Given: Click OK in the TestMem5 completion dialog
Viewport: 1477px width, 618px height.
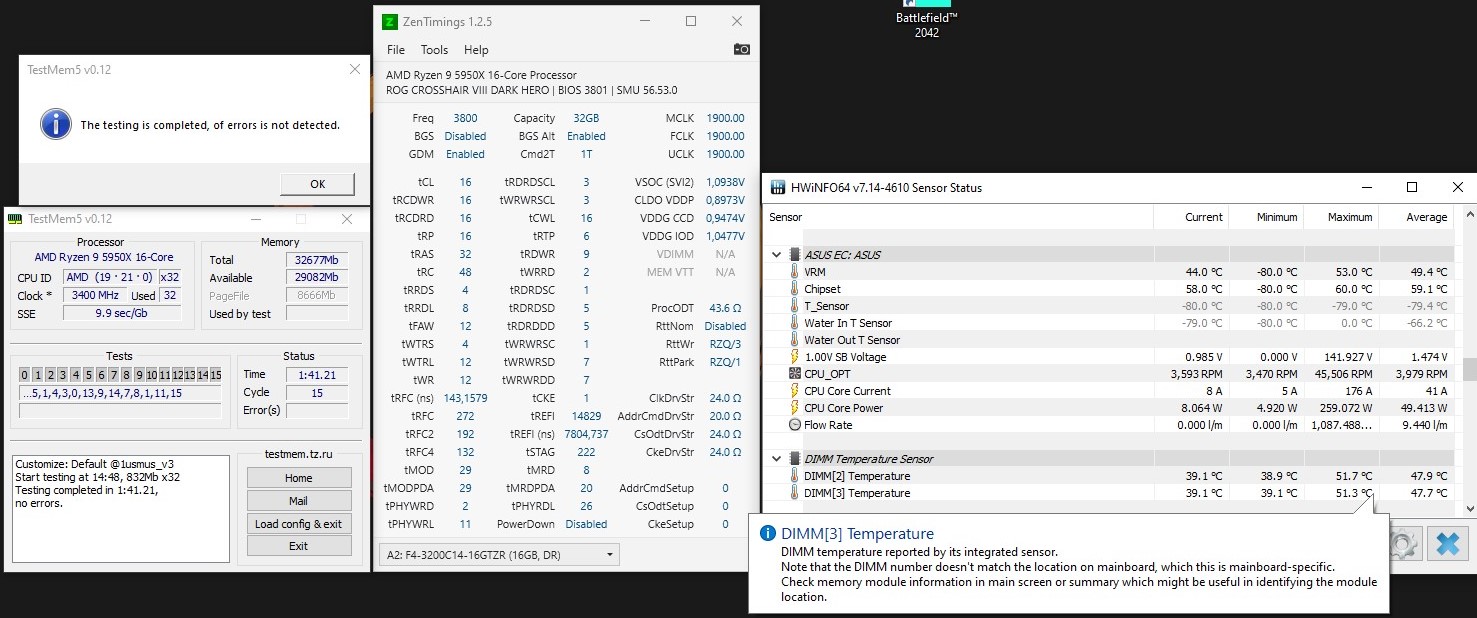Looking at the screenshot, I should [x=317, y=184].
